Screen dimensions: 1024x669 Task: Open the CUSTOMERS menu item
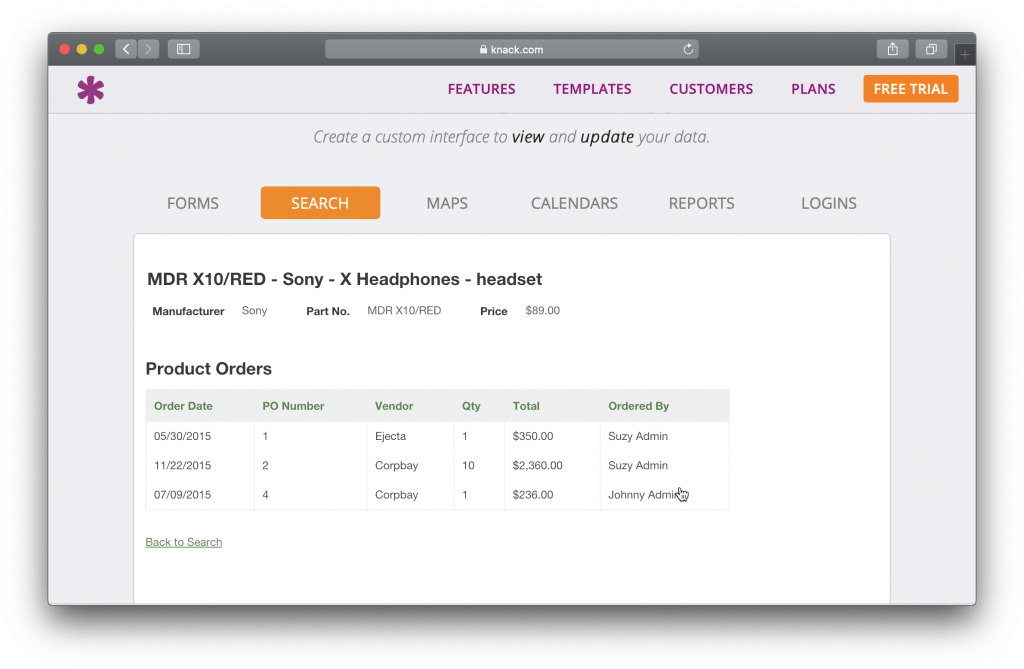pos(711,89)
